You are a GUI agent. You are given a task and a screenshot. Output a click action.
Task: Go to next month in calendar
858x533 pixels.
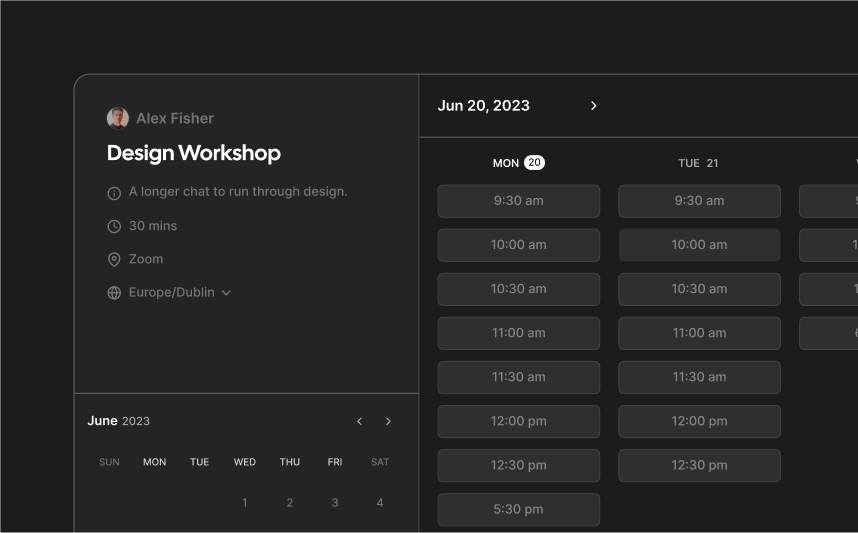tap(389, 422)
